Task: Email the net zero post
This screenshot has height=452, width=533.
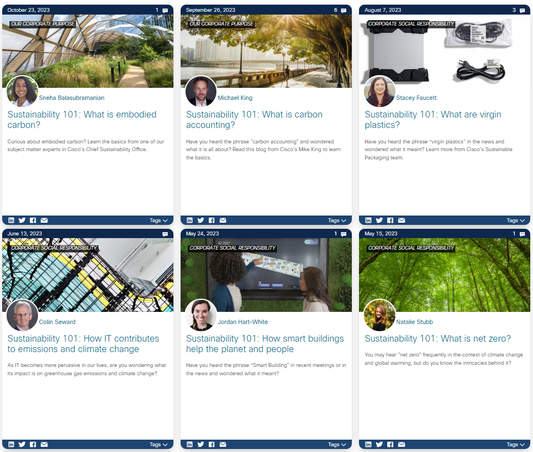Action: click(x=401, y=444)
